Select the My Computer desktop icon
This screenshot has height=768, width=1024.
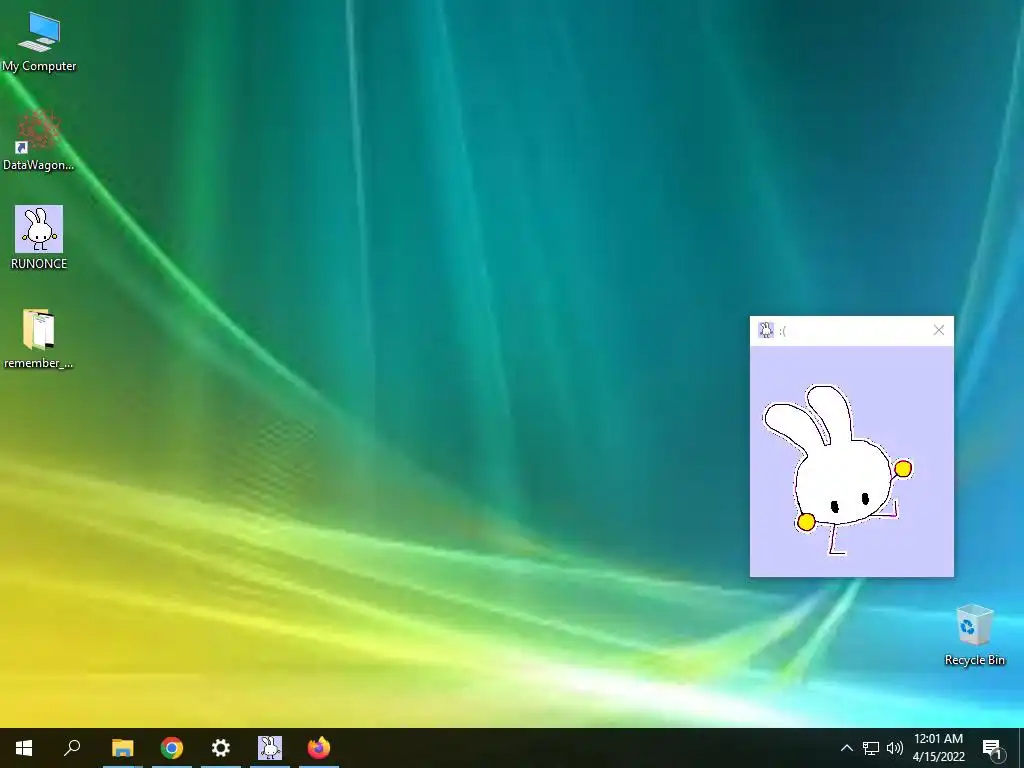point(39,42)
